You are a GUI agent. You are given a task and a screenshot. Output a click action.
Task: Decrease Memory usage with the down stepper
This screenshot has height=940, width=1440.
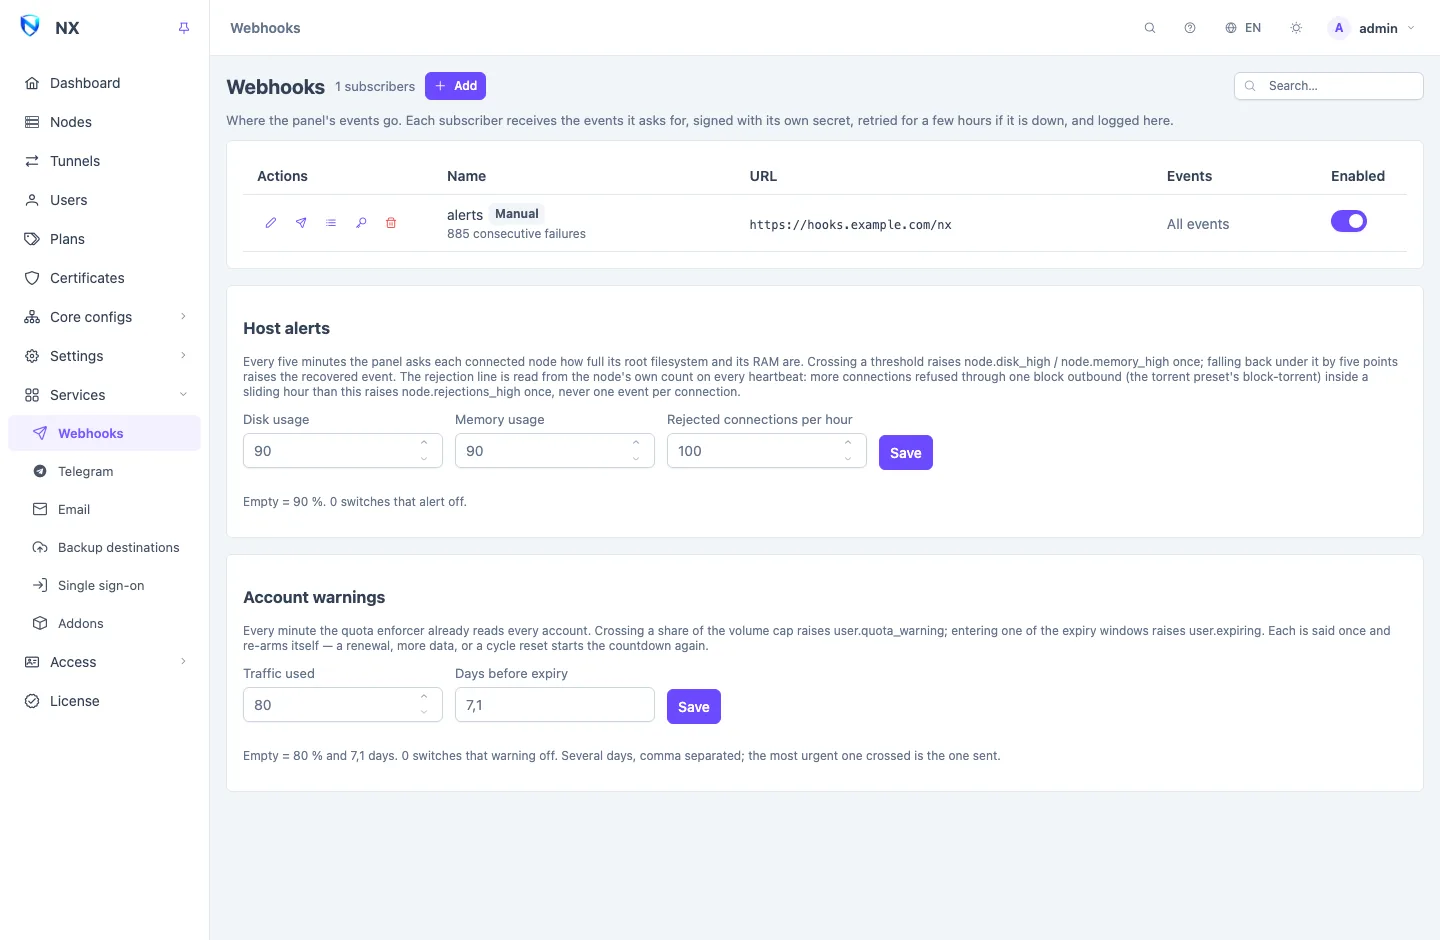[x=636, y=459]
